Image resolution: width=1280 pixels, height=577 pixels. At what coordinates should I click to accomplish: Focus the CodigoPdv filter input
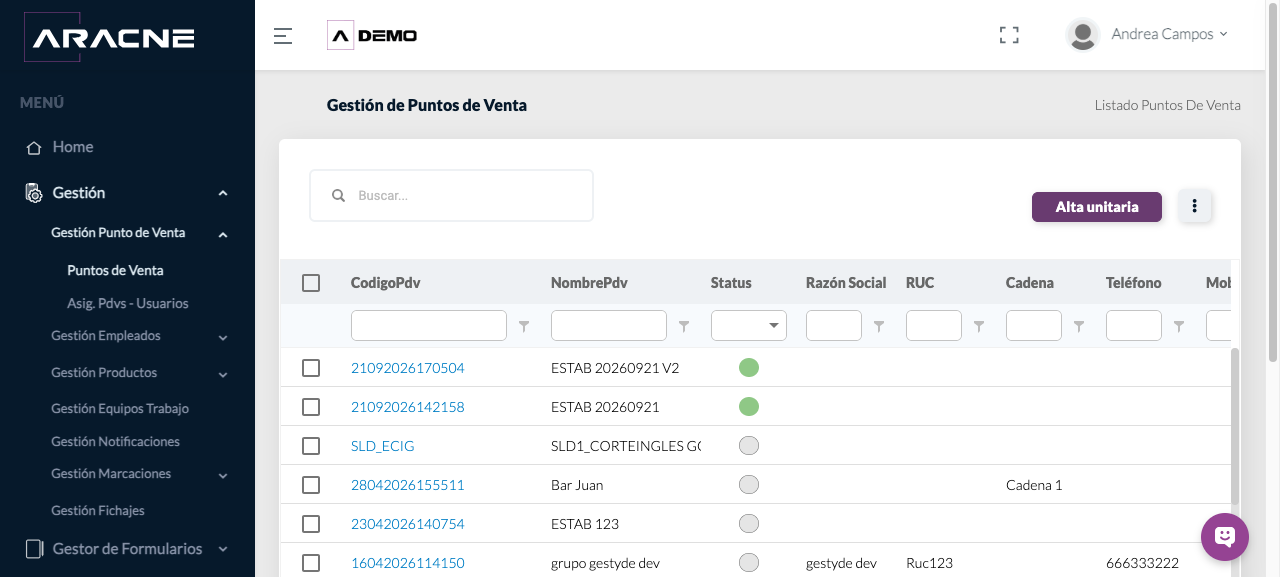tap(429, 326)
